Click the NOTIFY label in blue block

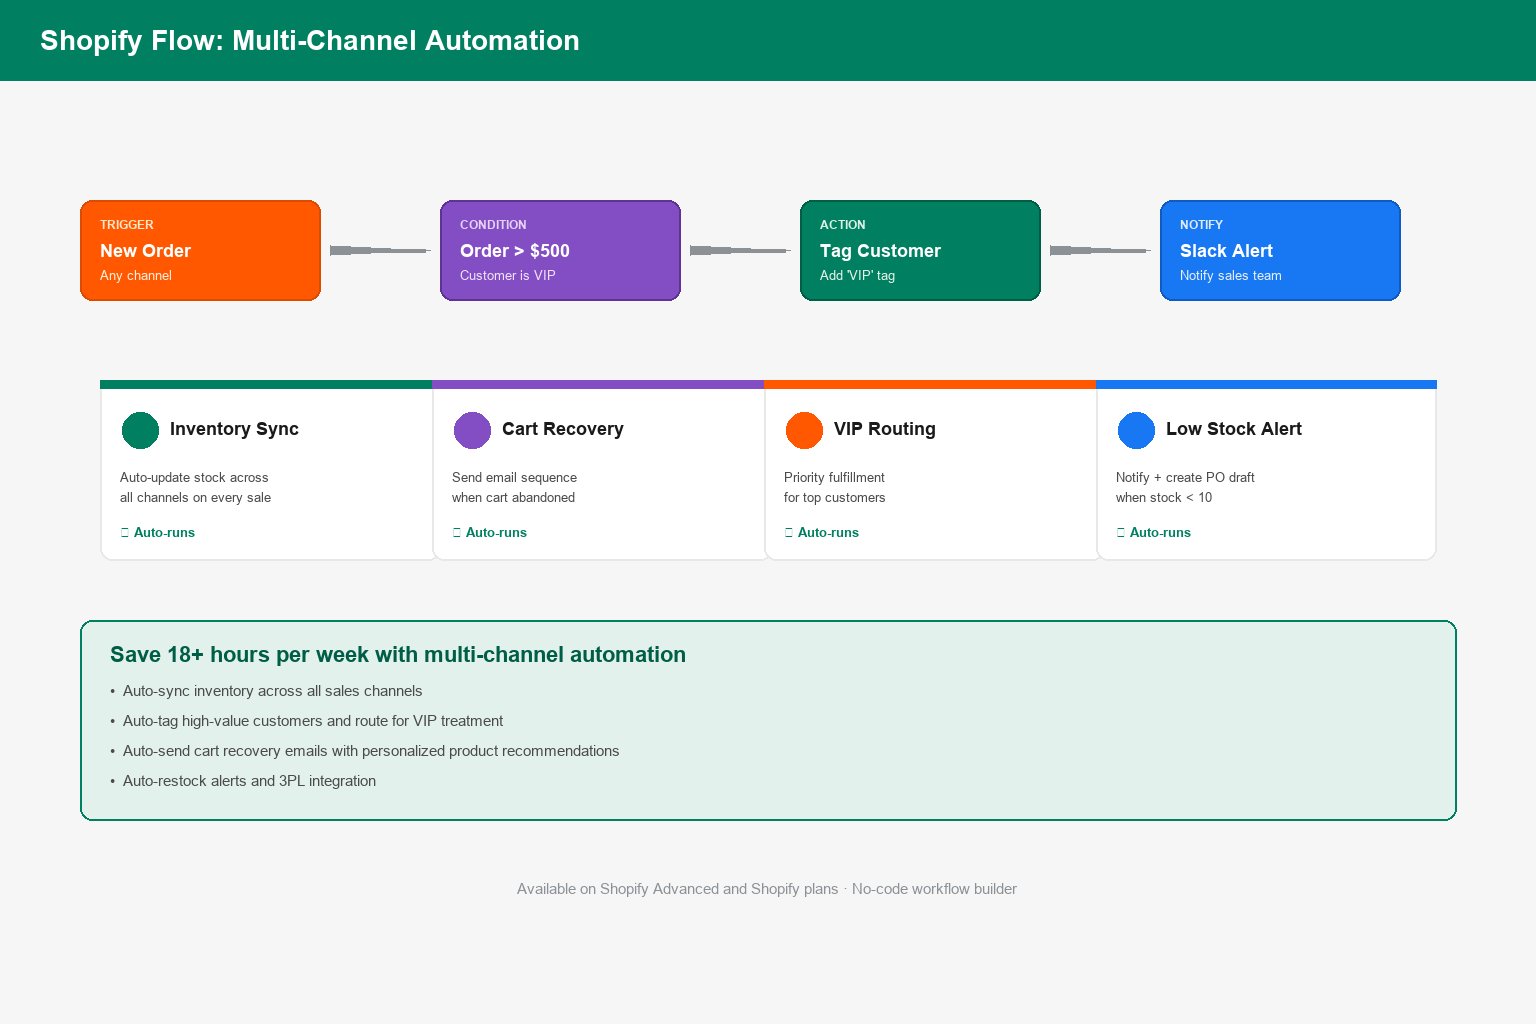(x=1201, y=225)
